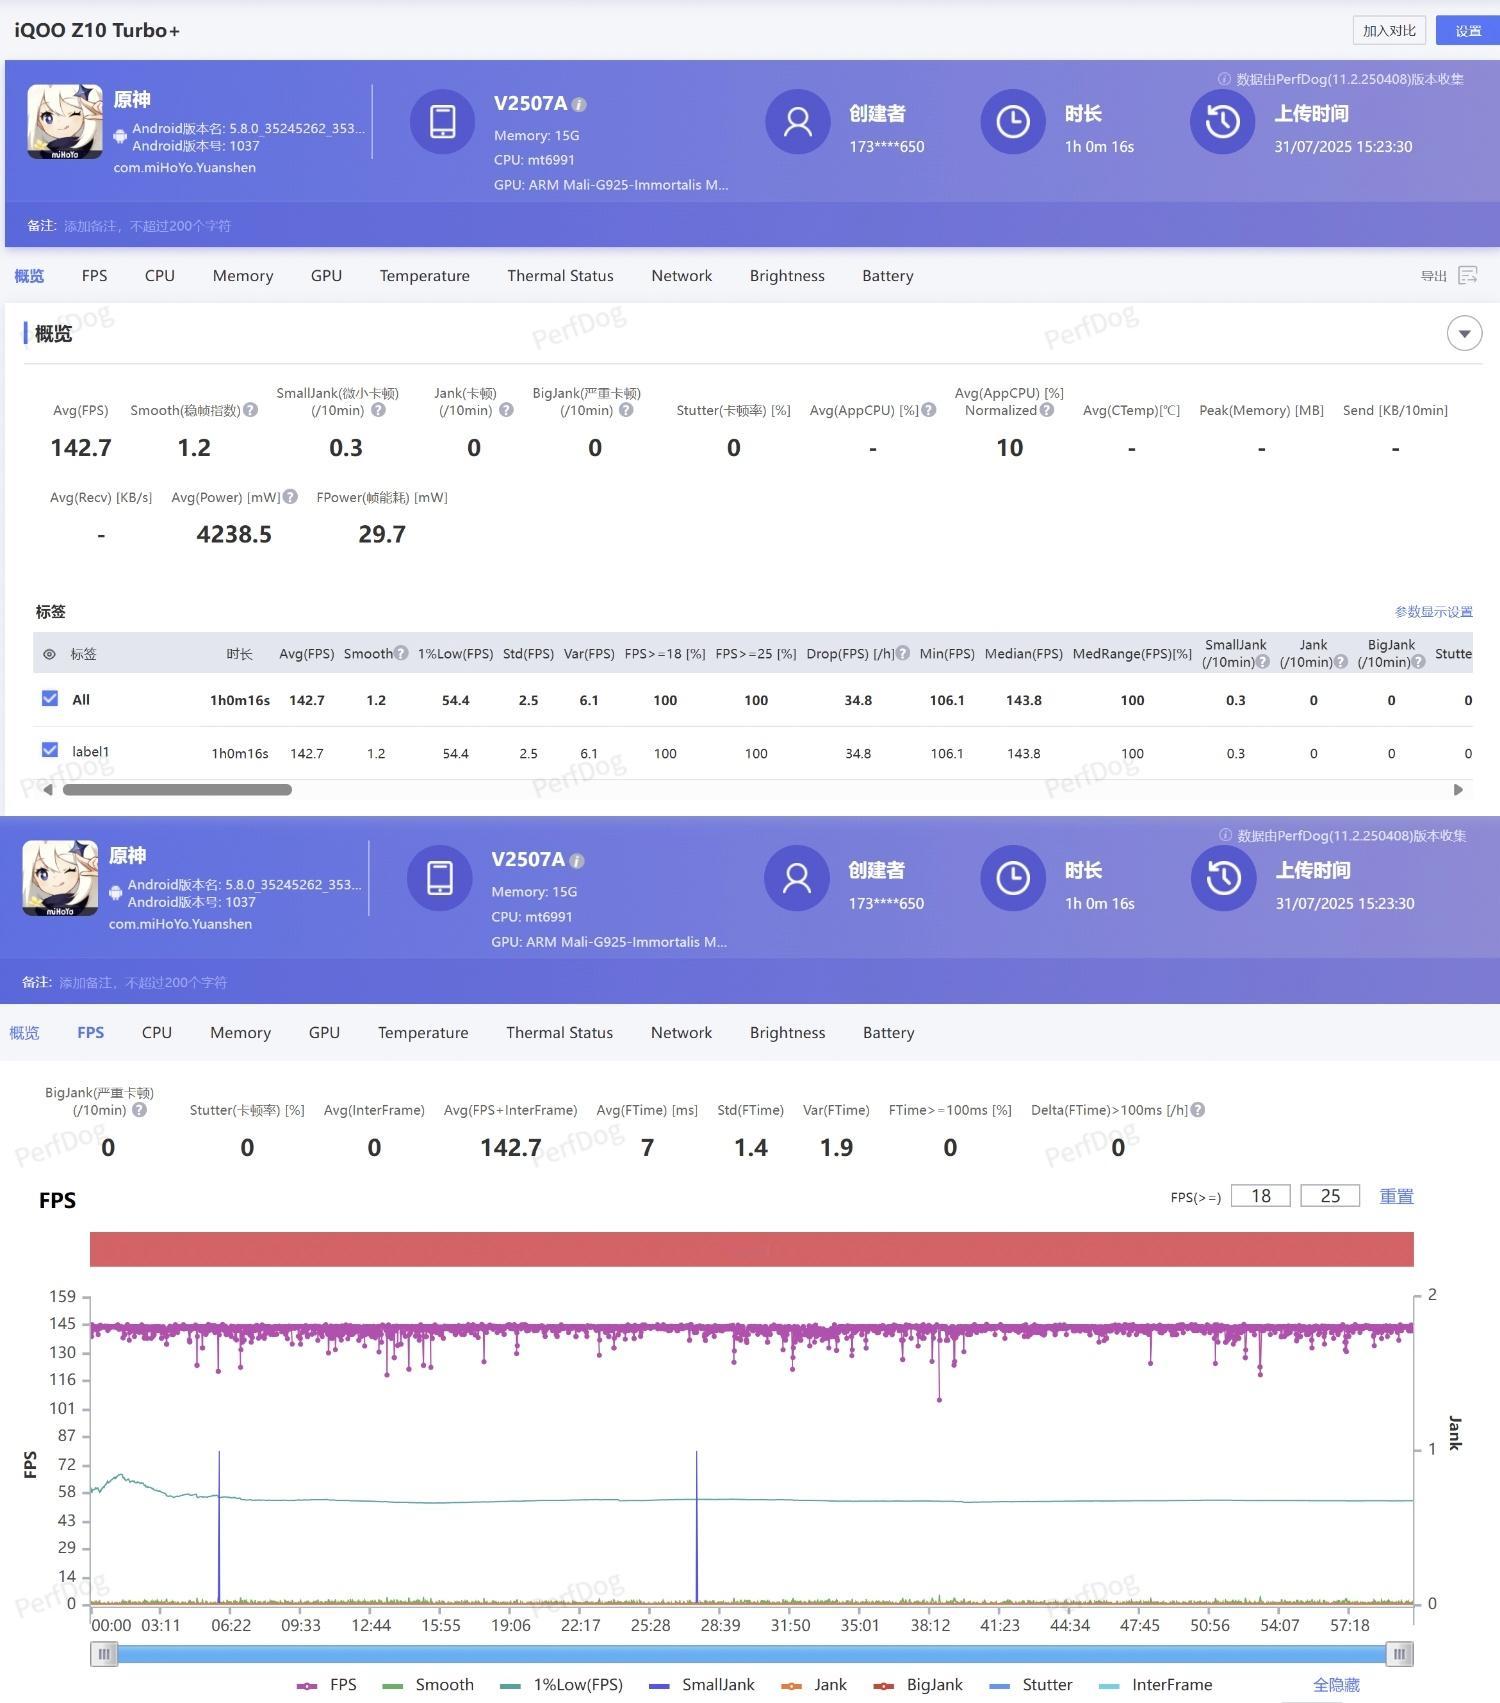
Task: Click the table scrollbar right arrow
Action: point(1458,789)
